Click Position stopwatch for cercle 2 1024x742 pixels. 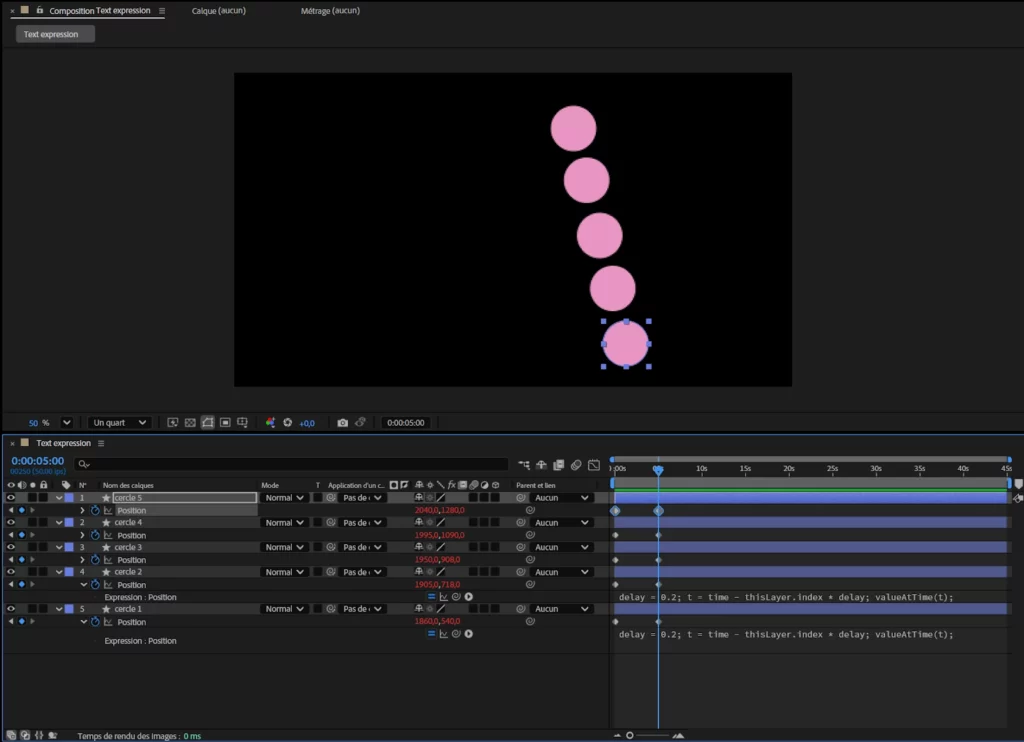(95, 585)
